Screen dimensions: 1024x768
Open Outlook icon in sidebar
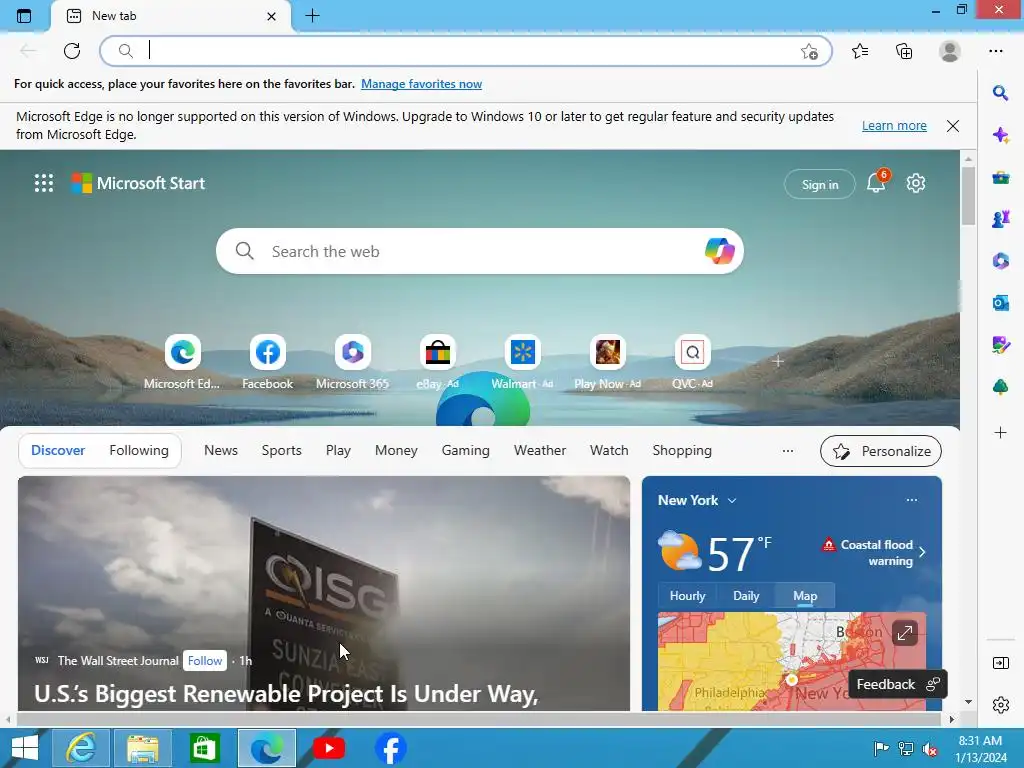1000,303
